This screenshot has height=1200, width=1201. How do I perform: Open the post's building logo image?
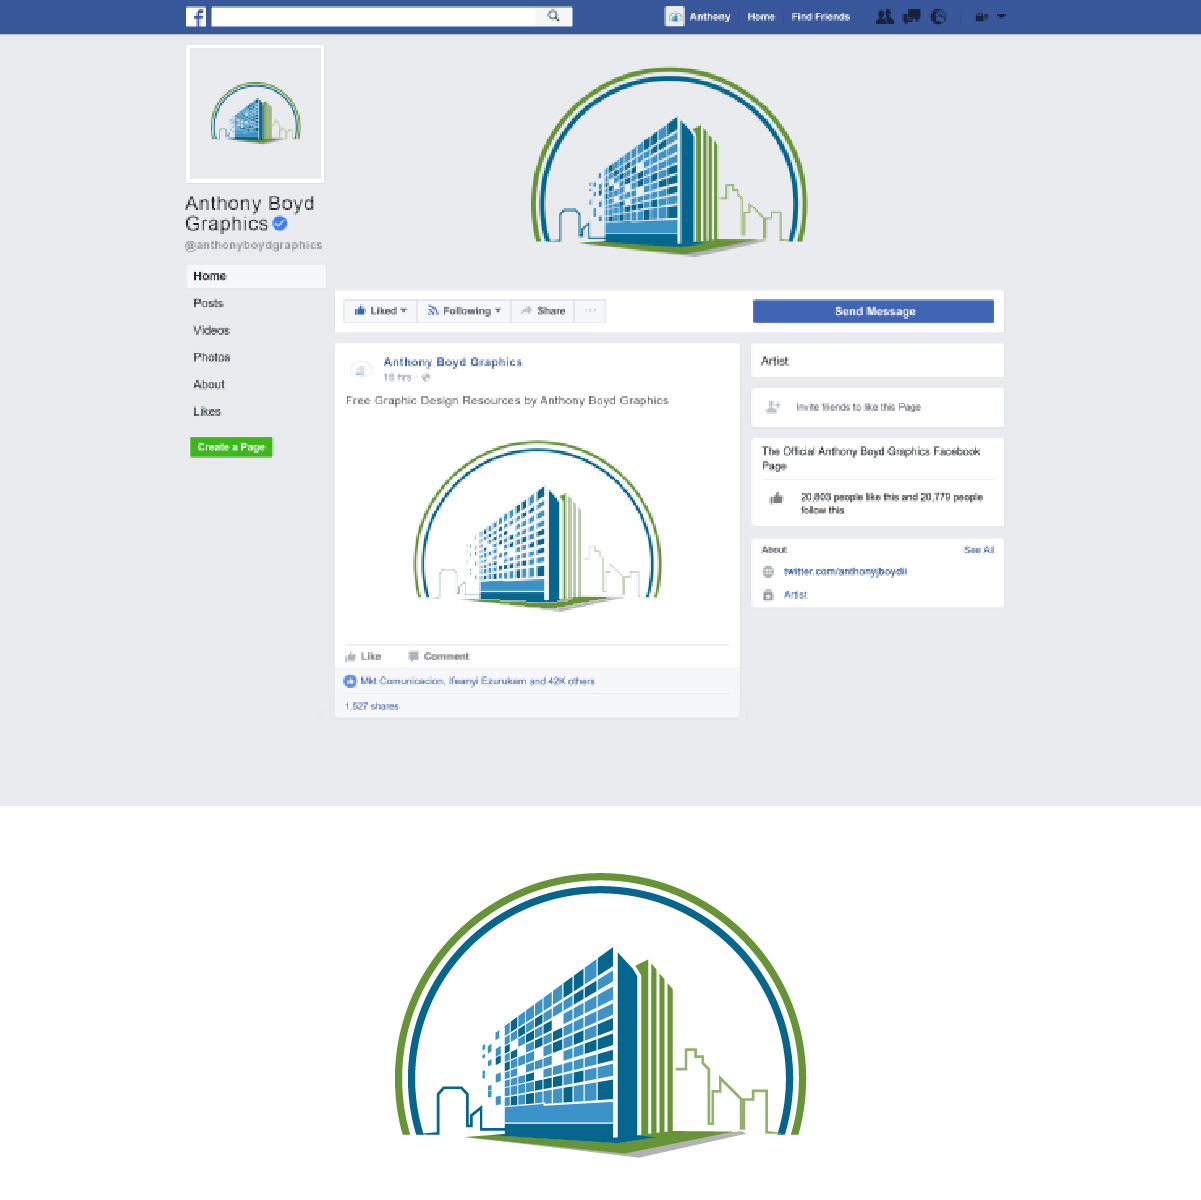538,525
